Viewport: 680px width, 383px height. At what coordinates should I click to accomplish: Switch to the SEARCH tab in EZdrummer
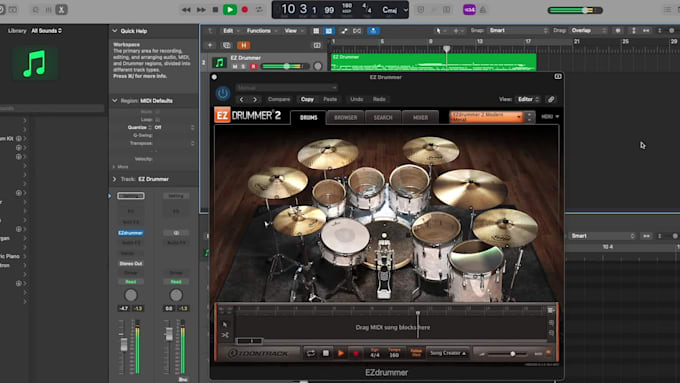pos(383,117)
